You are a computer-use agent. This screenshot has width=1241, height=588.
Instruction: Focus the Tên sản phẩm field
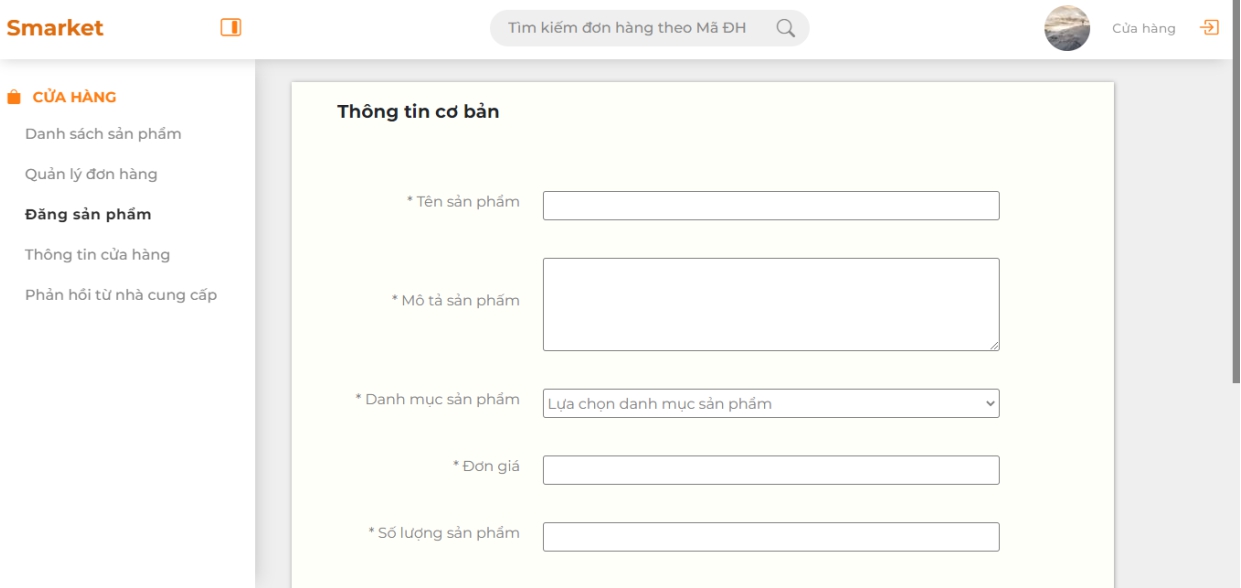click(x=771, y=205)
